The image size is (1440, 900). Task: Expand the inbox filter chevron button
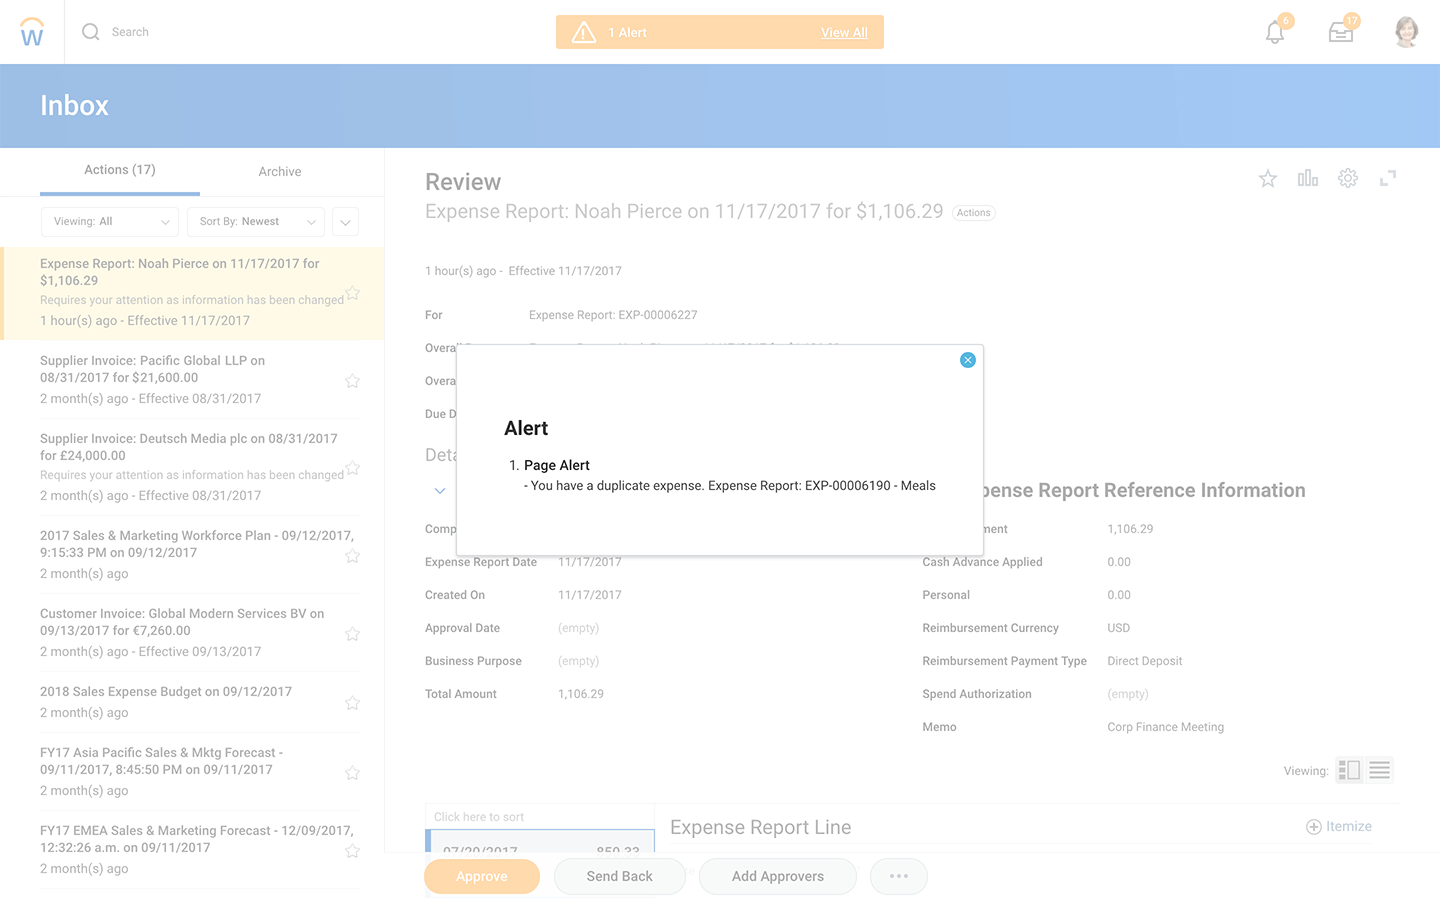[345, 222]
